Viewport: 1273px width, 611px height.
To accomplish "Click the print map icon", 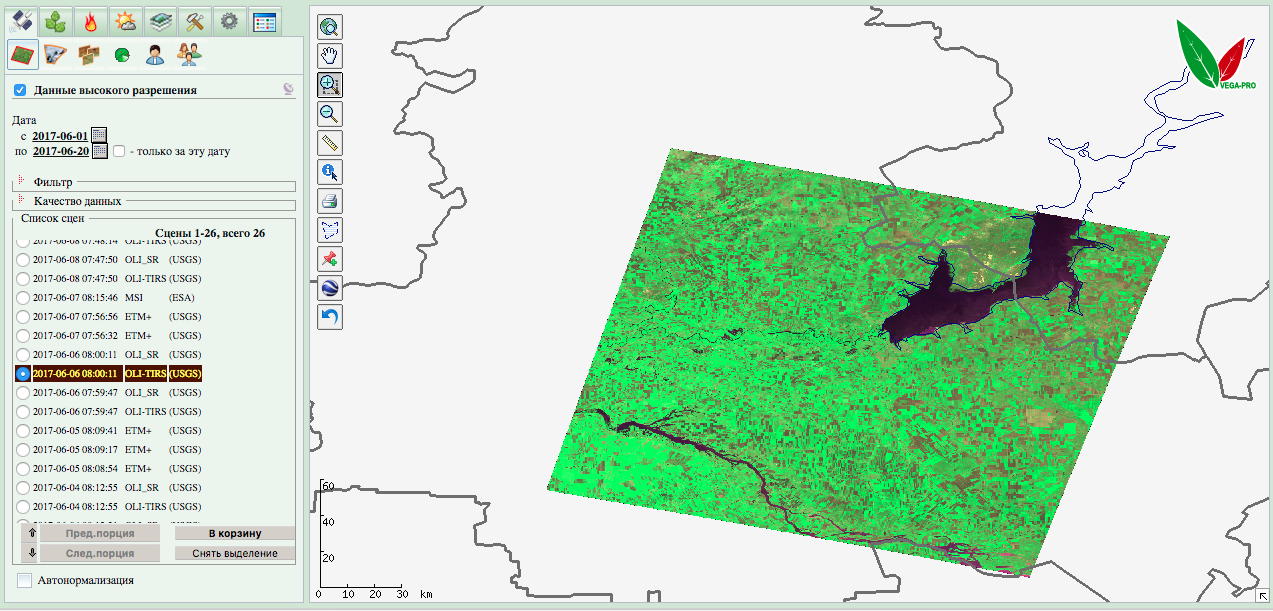I will click(330, 201).
